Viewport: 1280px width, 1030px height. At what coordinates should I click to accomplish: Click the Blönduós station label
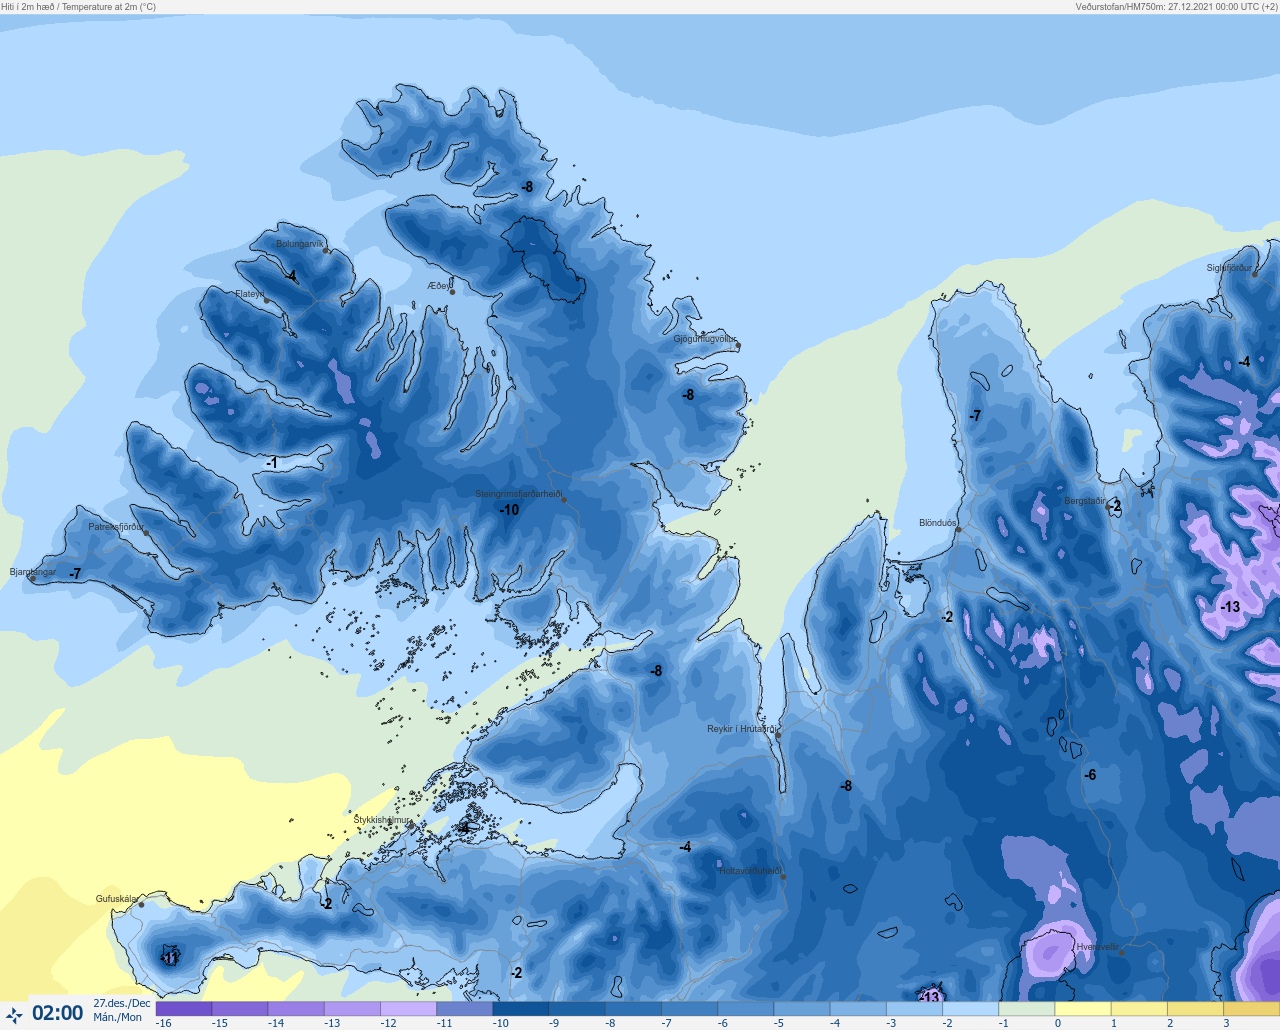point(938,523)
